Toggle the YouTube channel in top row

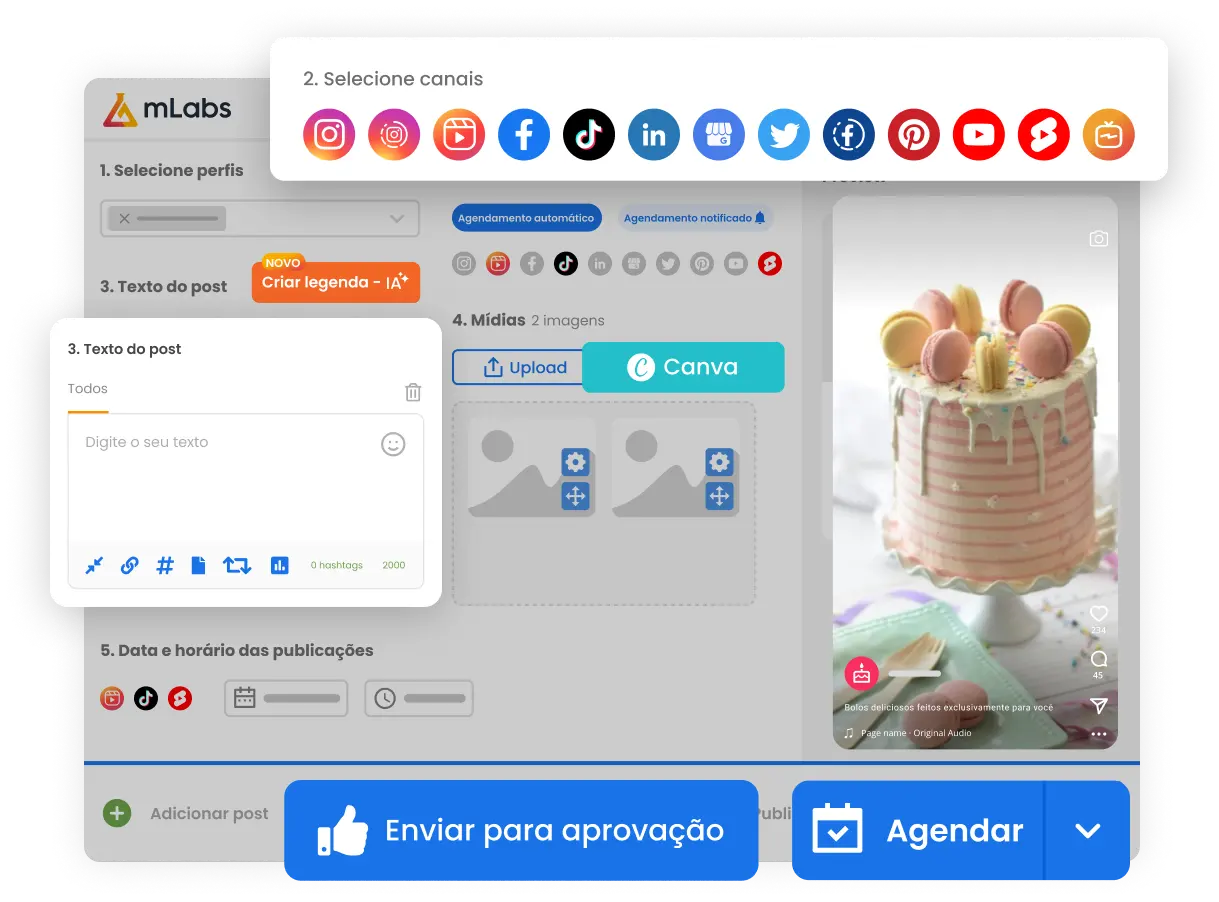point(978,134)
